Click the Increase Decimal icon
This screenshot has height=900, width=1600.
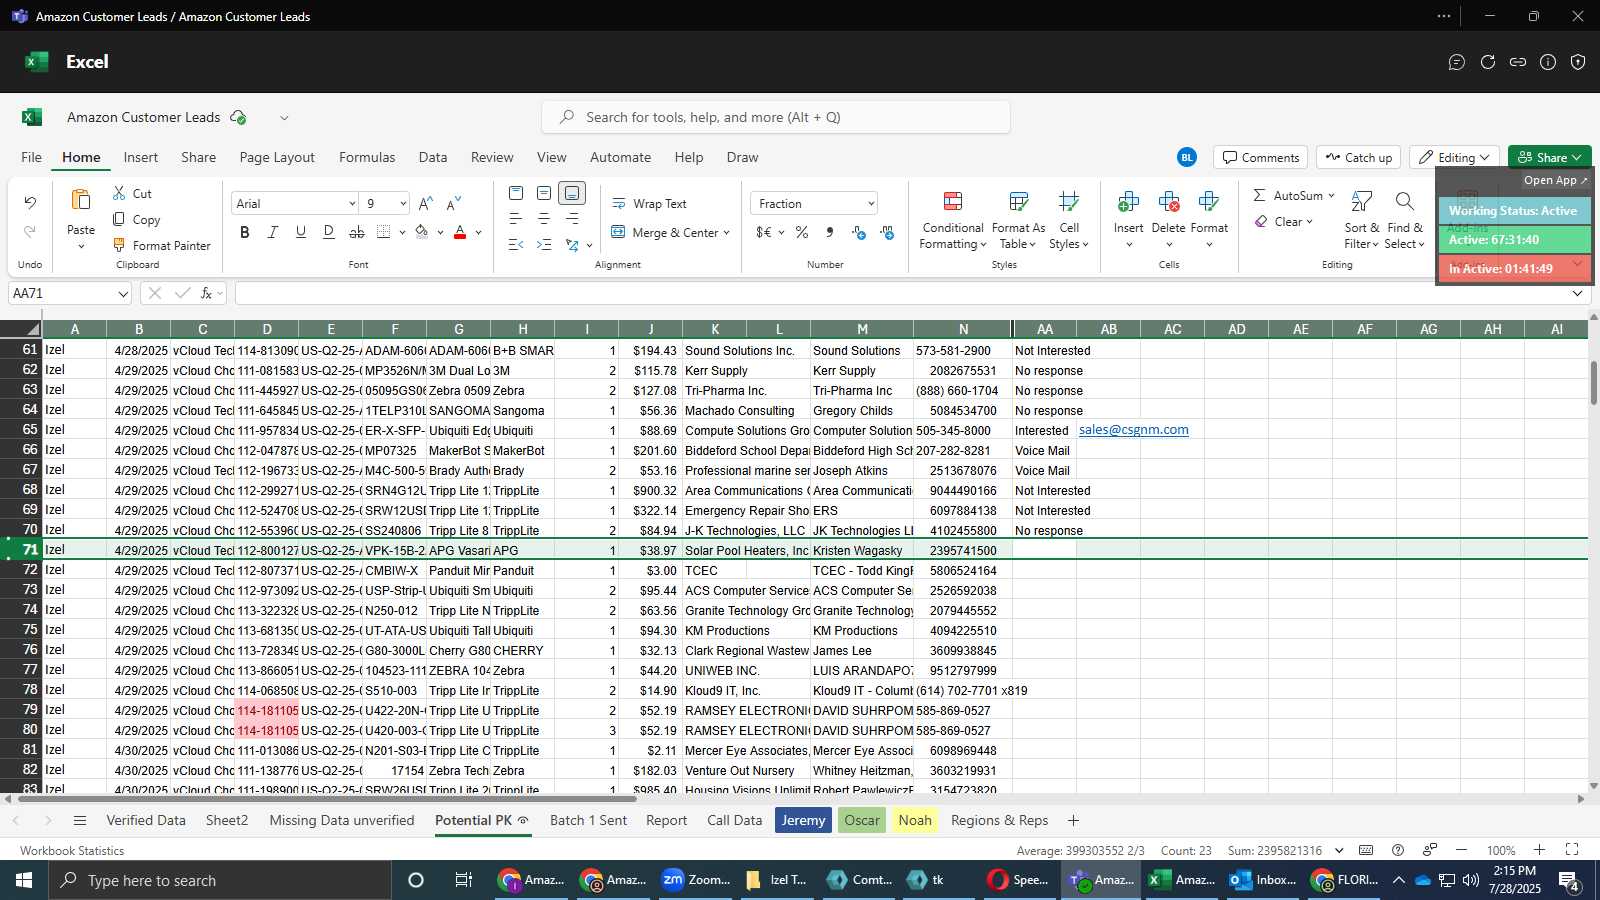(859, 232)
